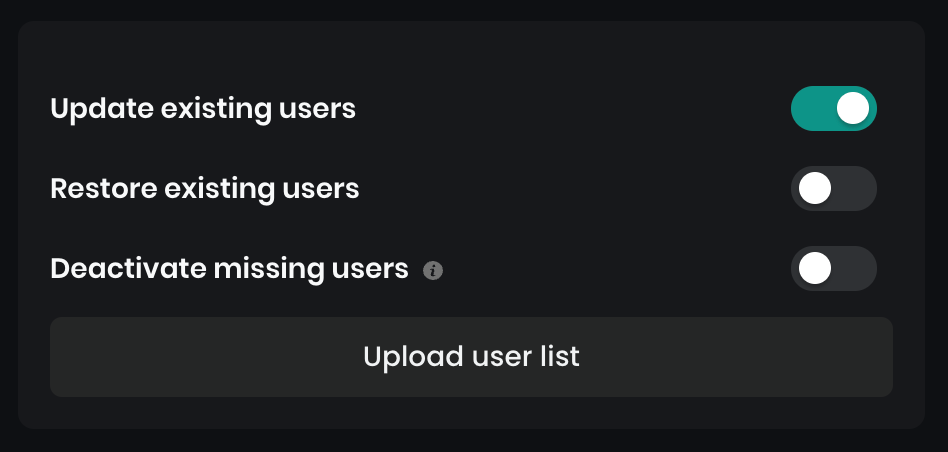This screenshot has width=948, height=452.
Task: Disable the Update existing users toggle
Action: (833, 108)
